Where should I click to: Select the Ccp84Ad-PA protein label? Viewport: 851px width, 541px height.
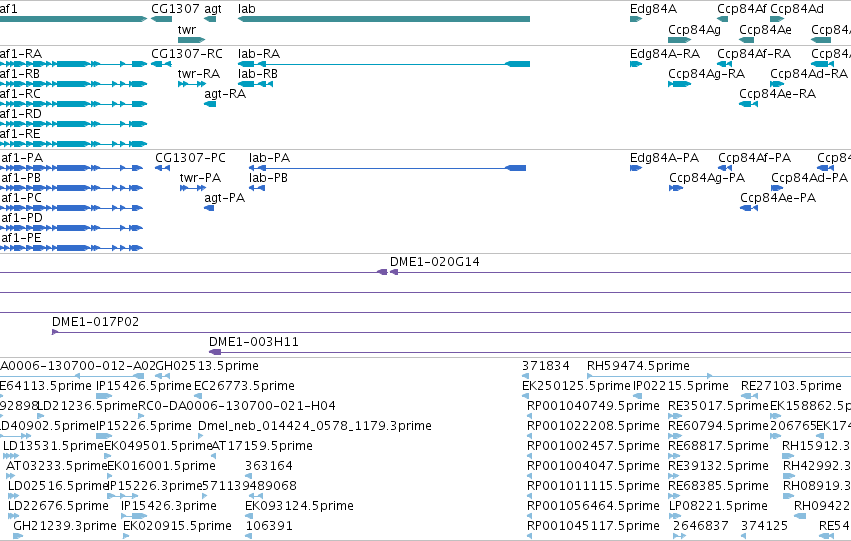809,178
